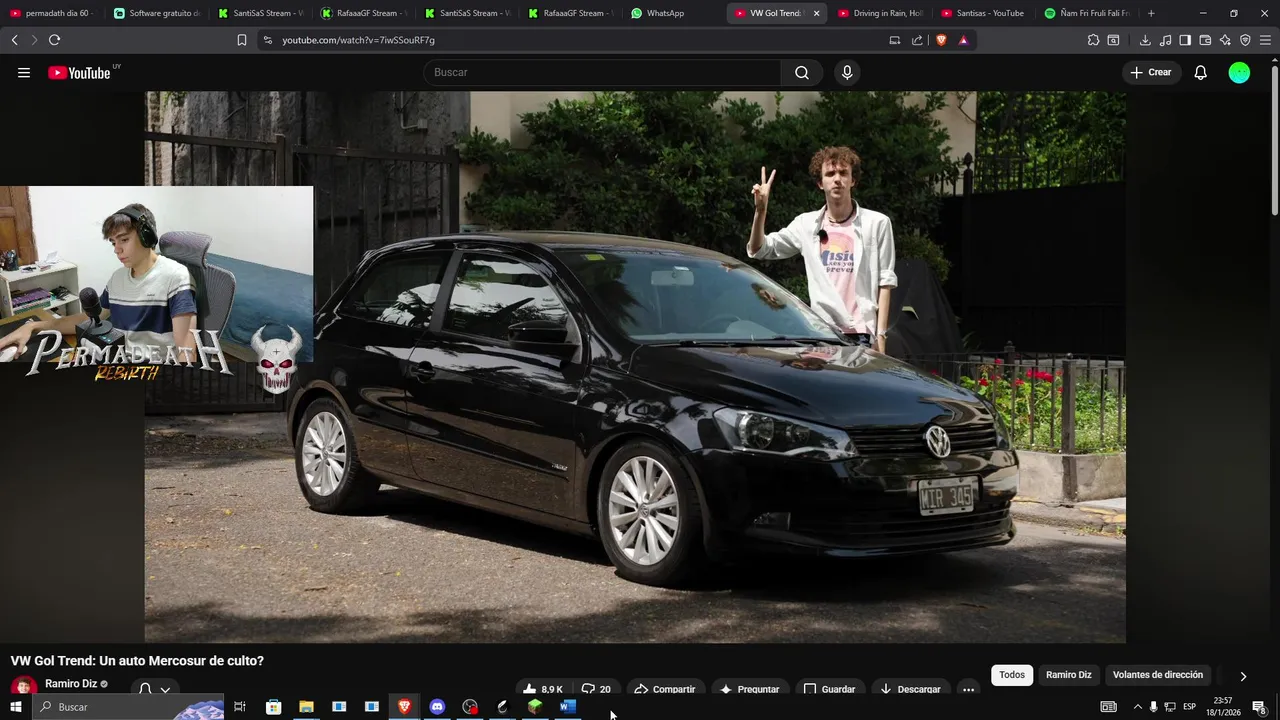This screenshot has width=1280, height=720.
Task: Open the Ramiro Diz channel name link
Action: [x=71, y=684]
